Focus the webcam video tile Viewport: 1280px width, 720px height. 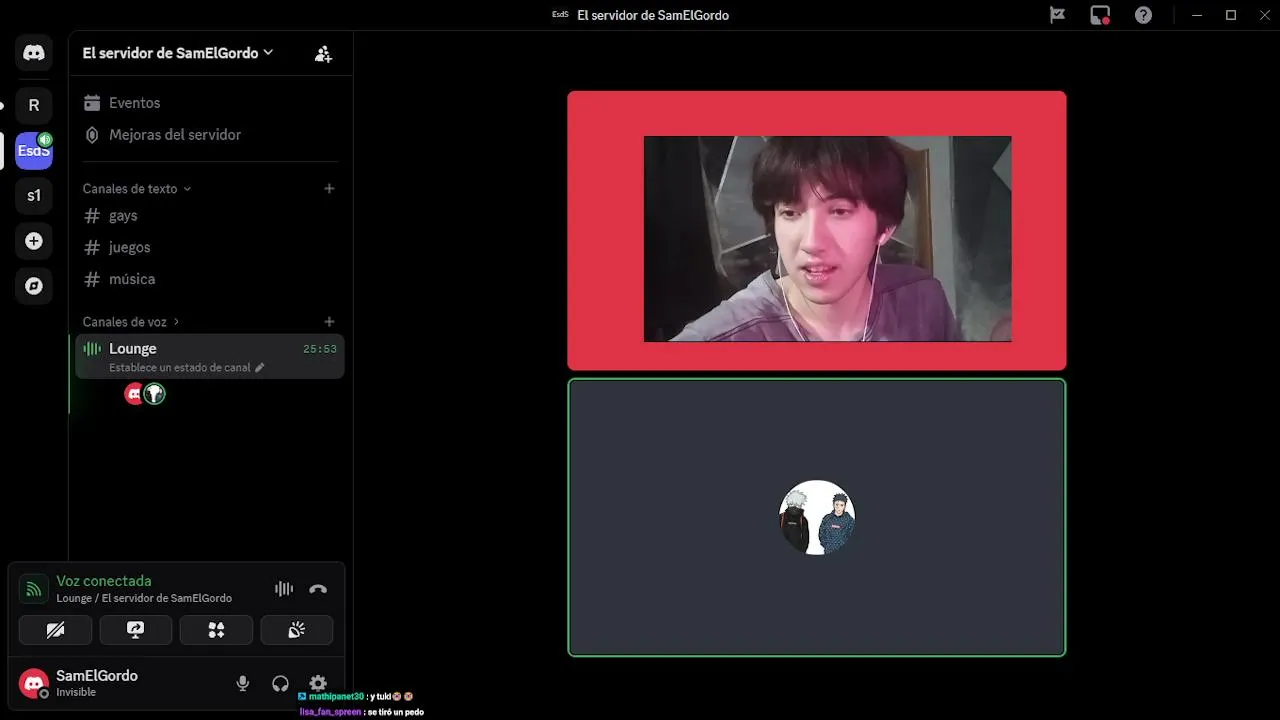817,231
